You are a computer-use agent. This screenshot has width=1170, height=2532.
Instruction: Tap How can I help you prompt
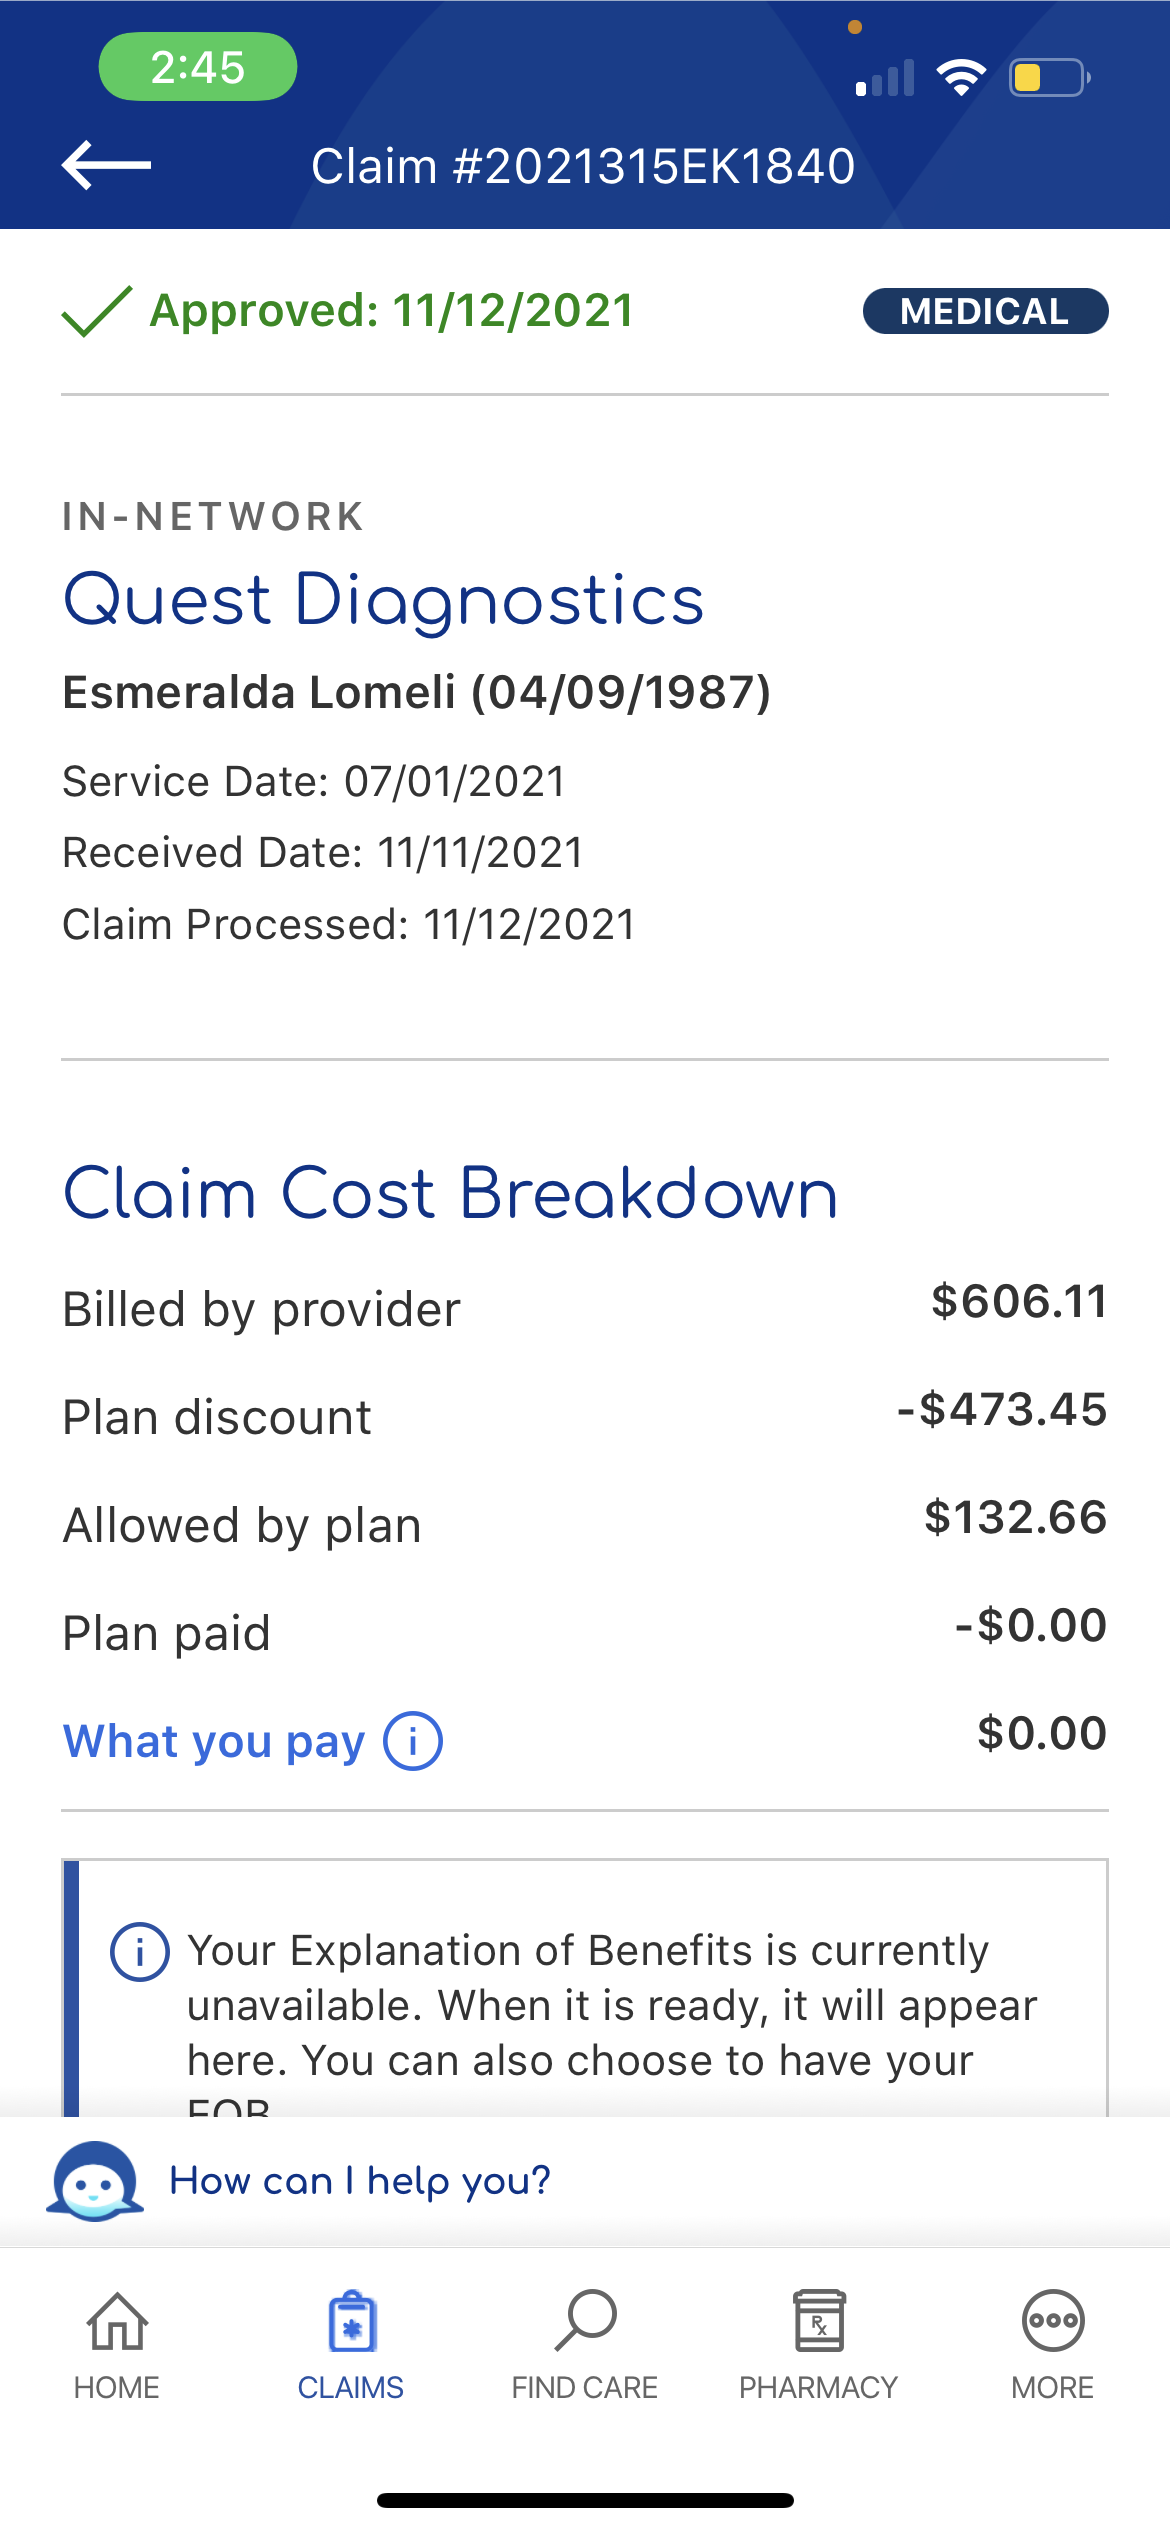360,2180
